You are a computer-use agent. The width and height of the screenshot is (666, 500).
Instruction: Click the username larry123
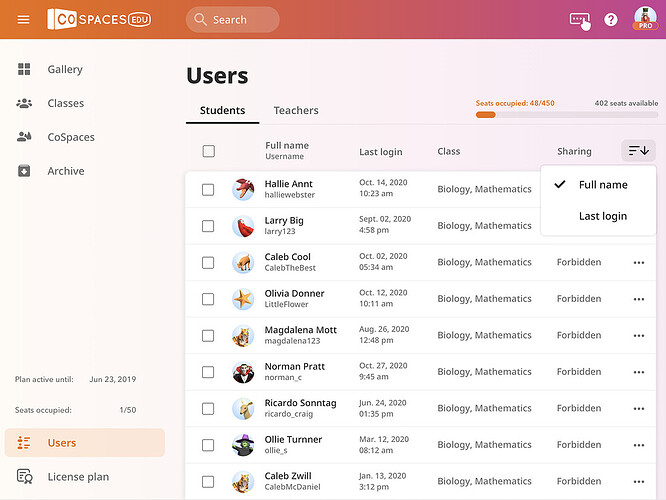click(279, 232)
